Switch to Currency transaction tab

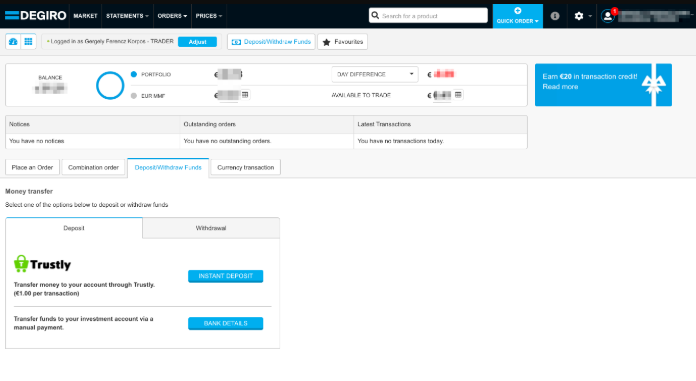coord(245,167)
